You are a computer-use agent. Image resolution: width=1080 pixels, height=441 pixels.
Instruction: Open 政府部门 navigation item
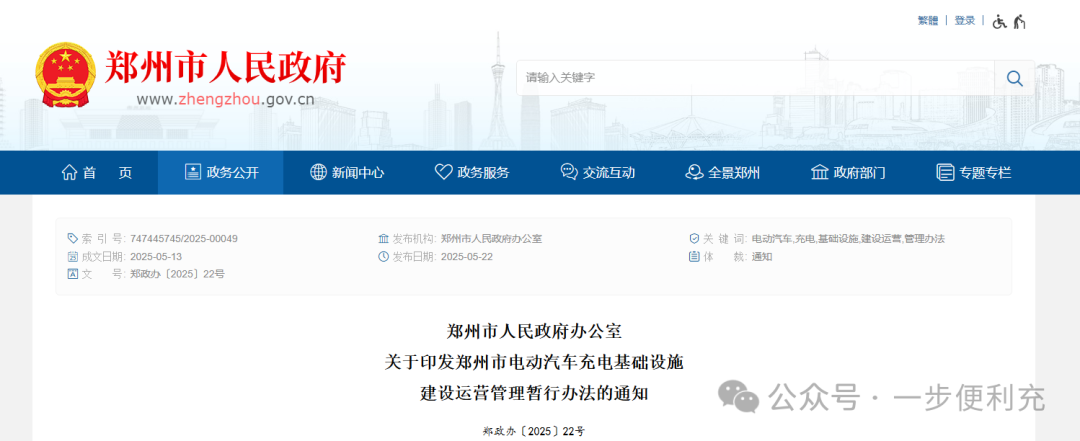click(x=848, y=172)
